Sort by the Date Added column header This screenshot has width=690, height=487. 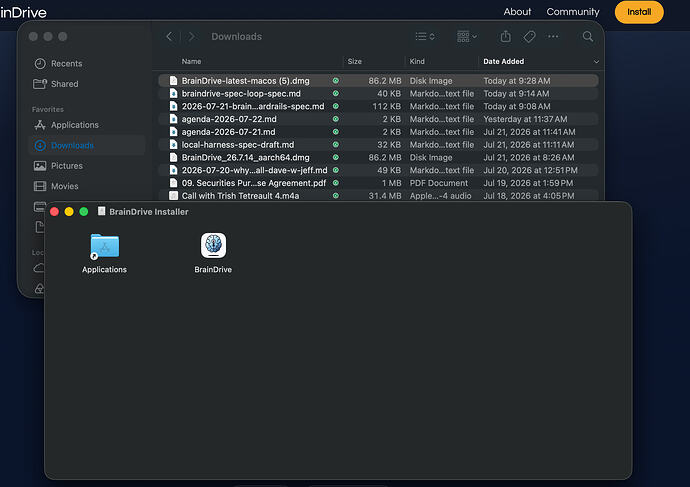[x=503, y=62]
